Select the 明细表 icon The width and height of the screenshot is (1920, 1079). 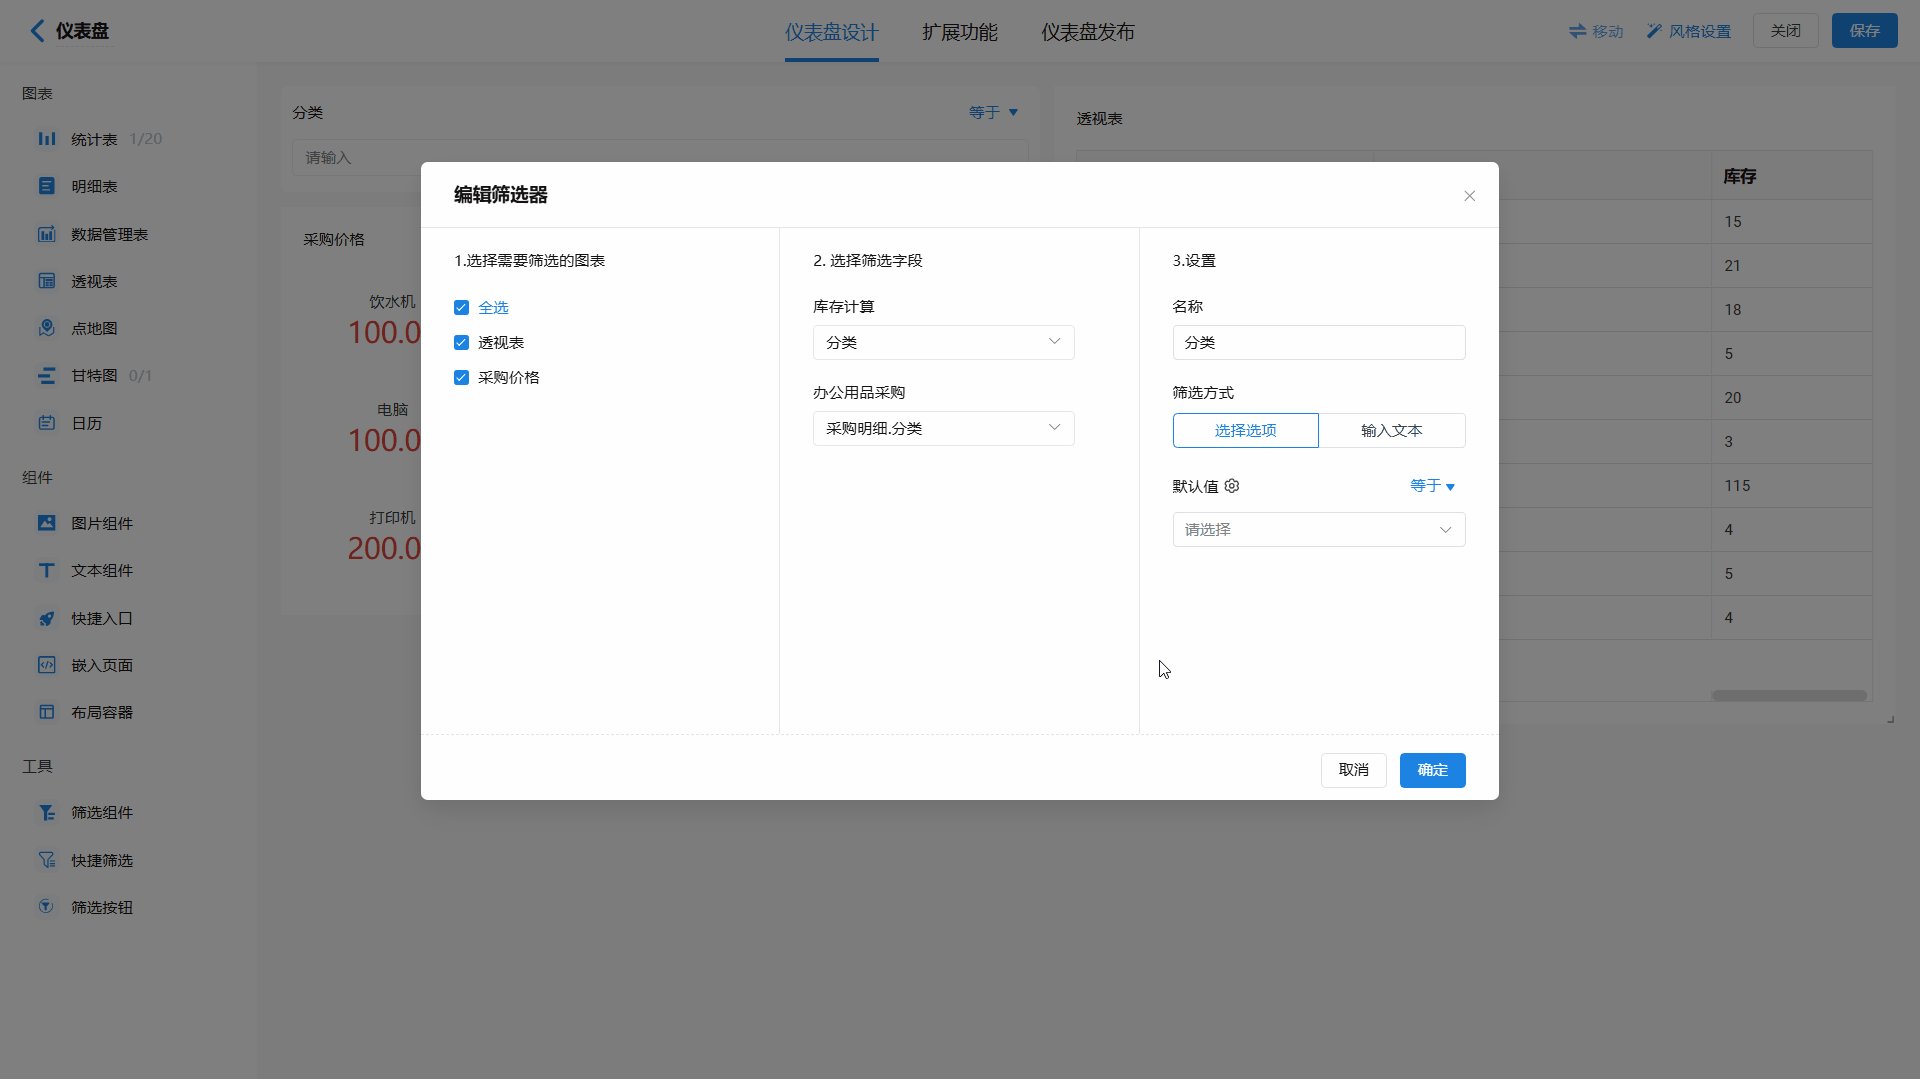47,186
